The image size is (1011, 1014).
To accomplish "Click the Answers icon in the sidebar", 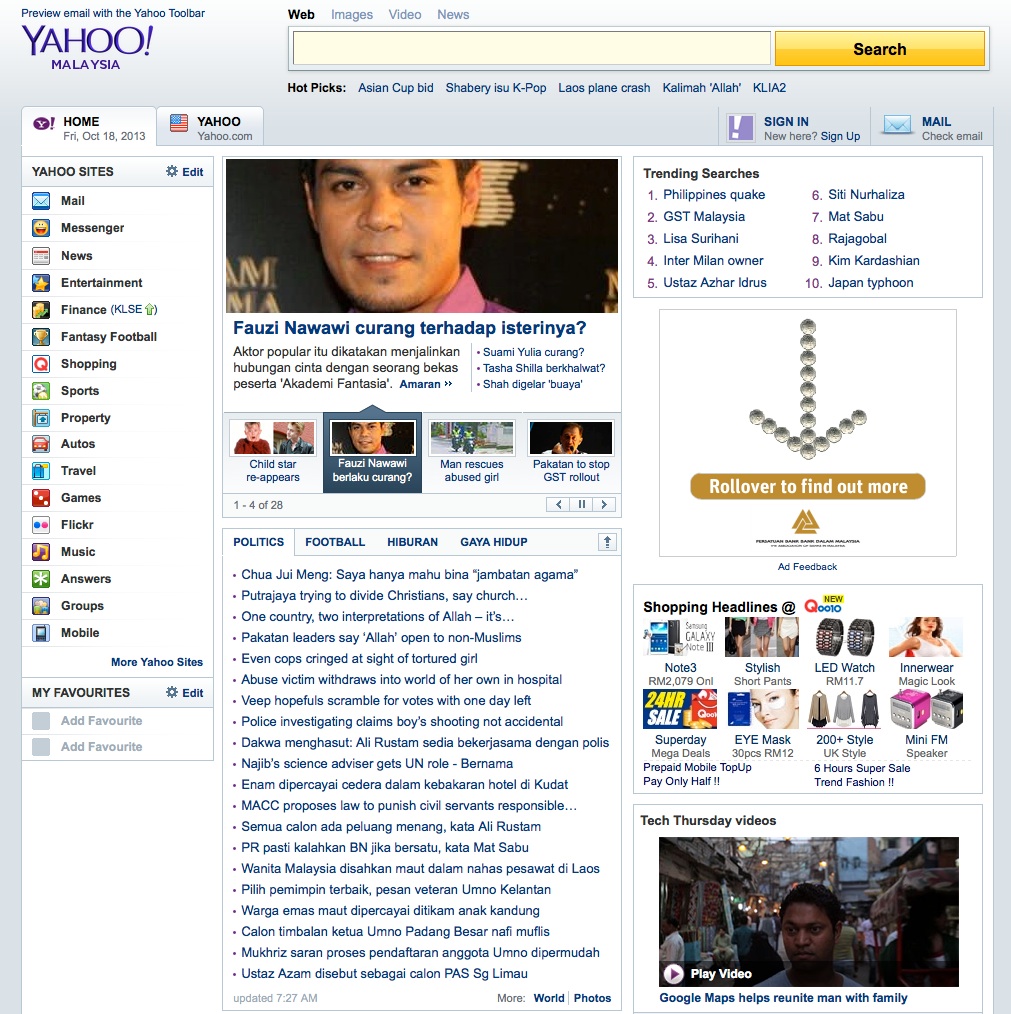I will pyautogui.click(x=41, y=579).
